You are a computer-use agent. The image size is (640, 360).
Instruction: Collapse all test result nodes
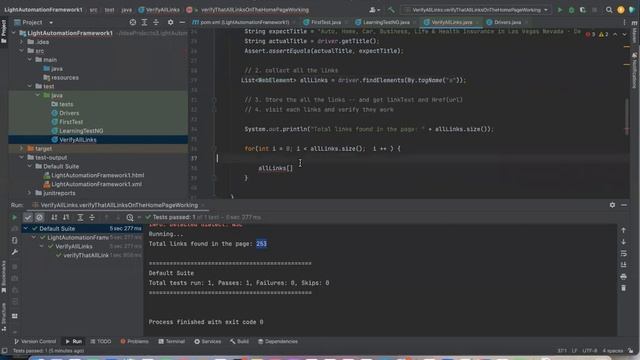(x=92, y=218)
